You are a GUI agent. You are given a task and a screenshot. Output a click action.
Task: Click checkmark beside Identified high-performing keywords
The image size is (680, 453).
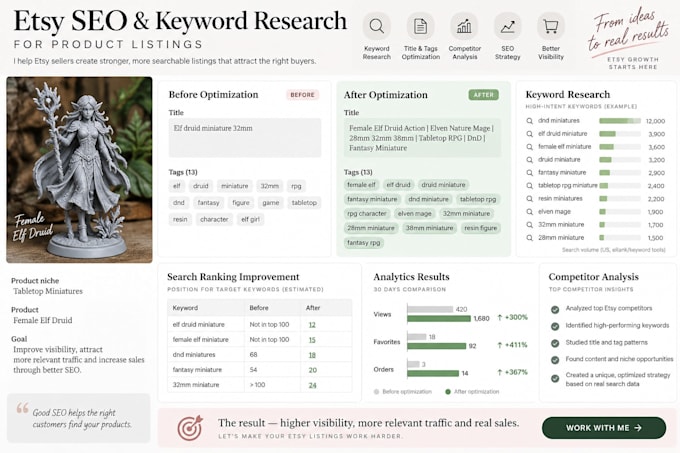click(x=555, y=326)
